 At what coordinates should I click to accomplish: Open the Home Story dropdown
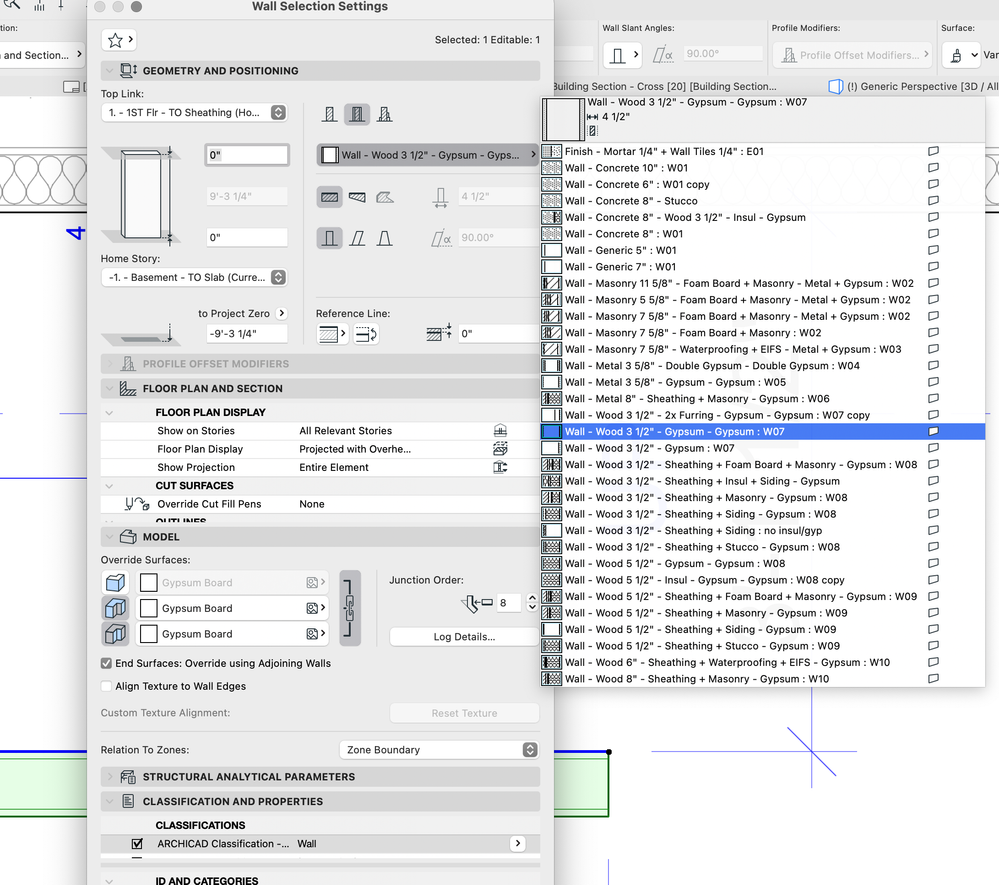tap(194, 278)
